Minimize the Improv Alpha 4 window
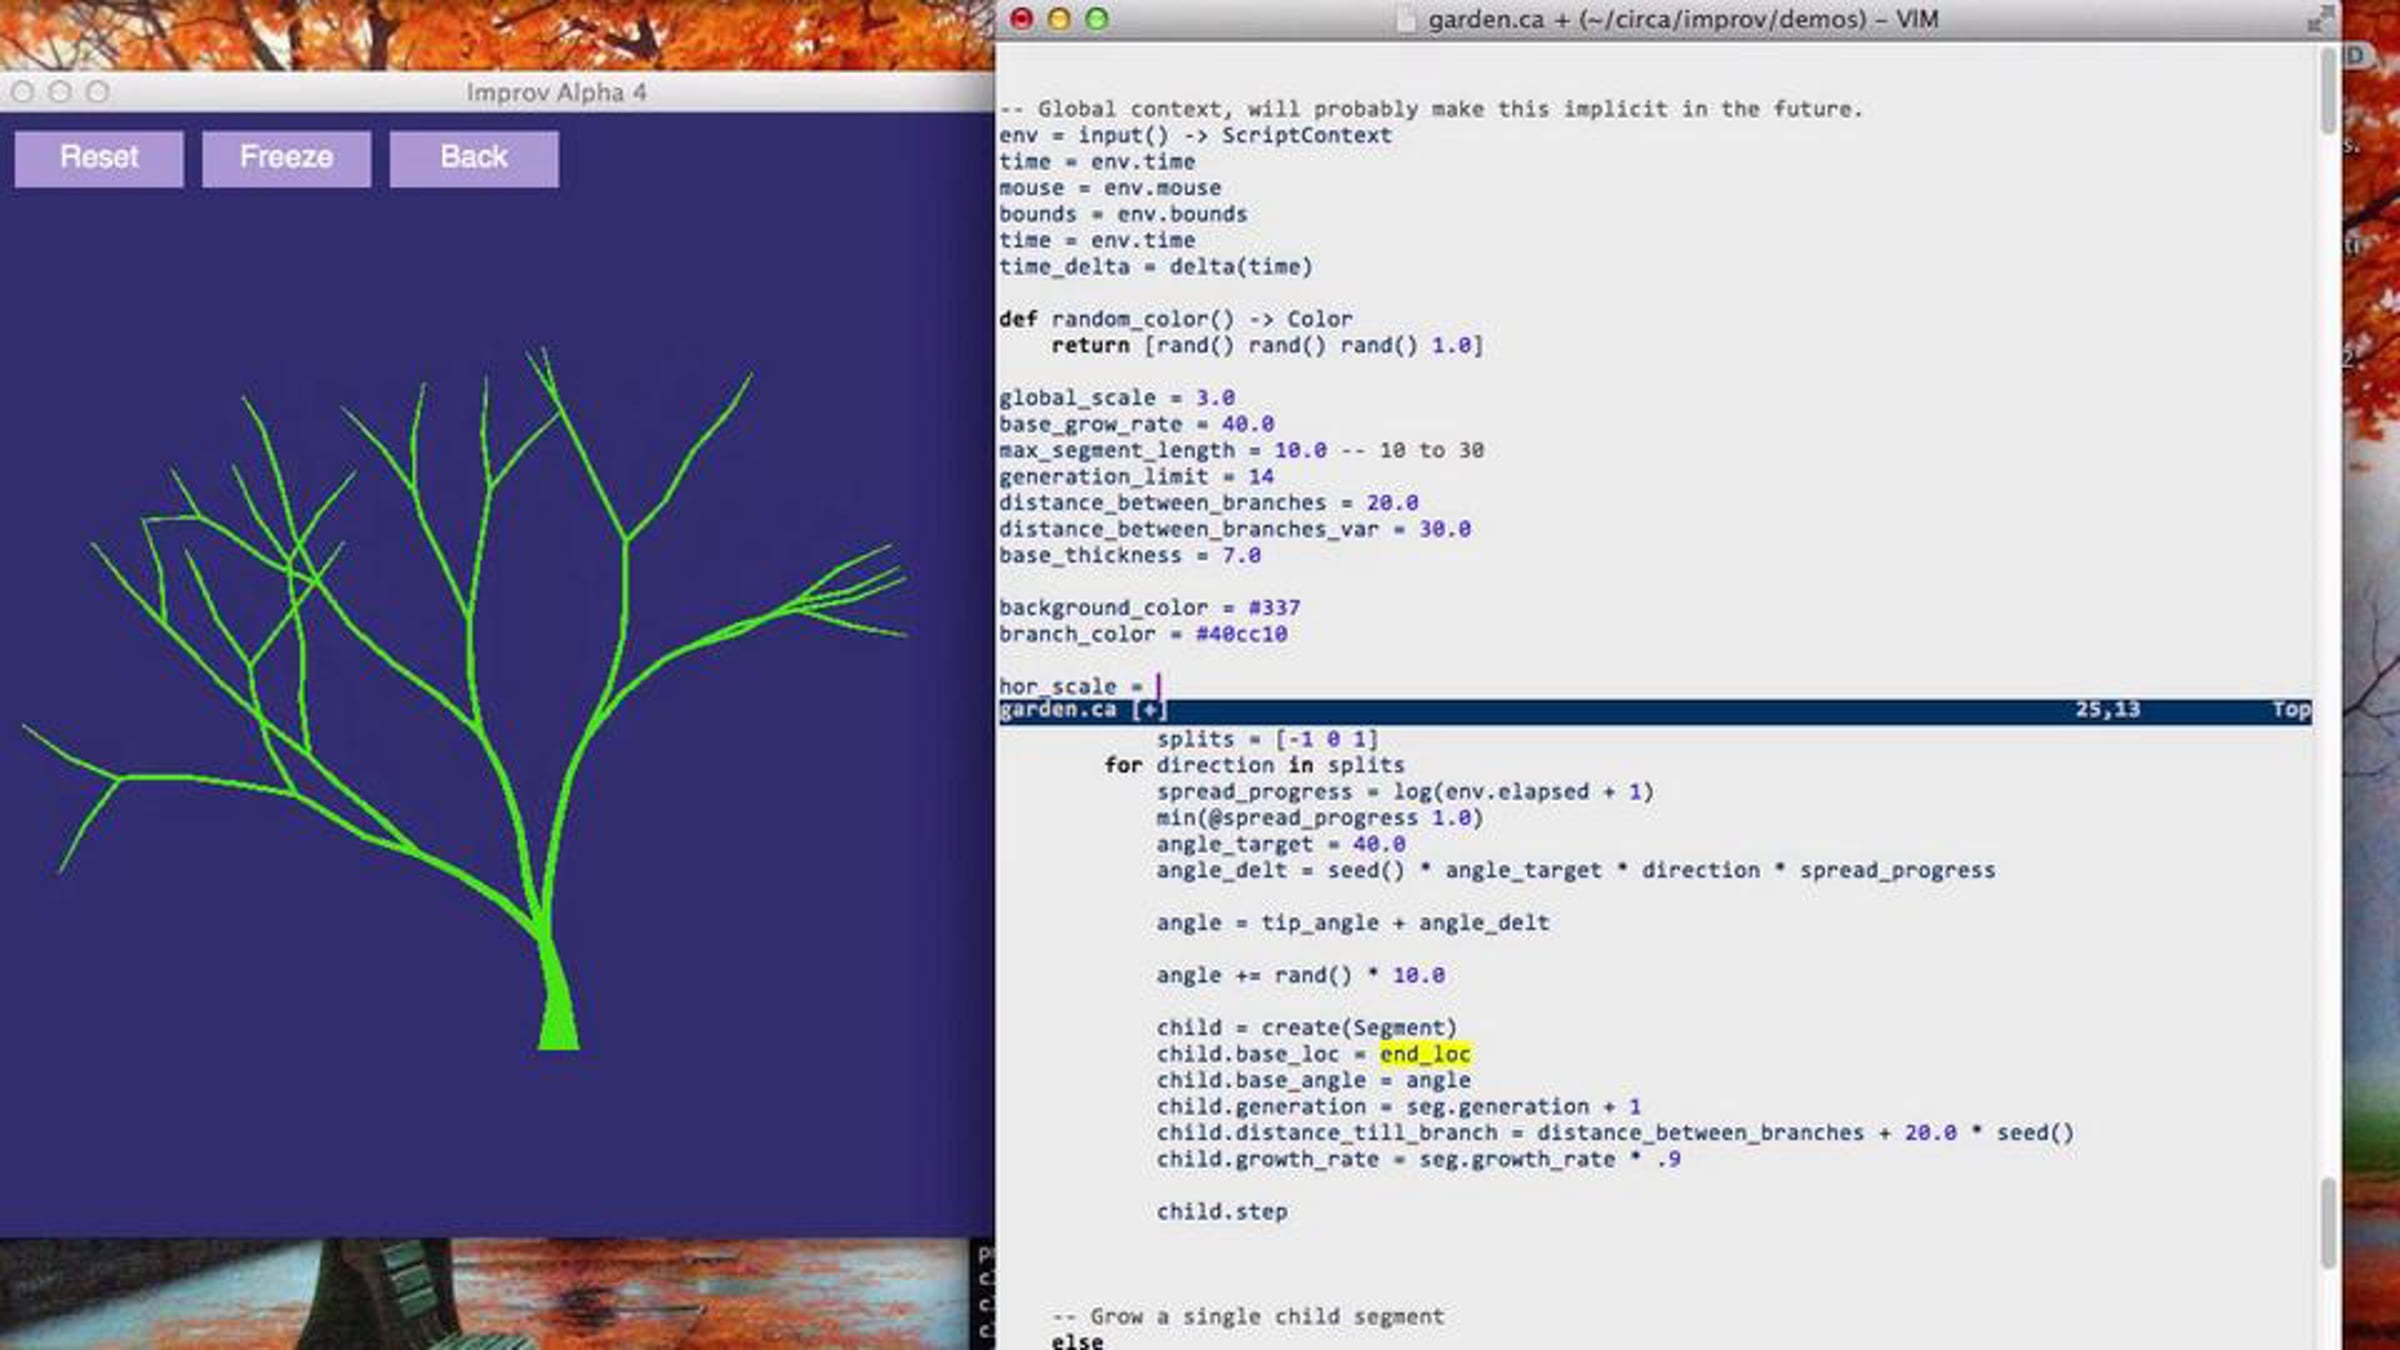The width and height of the screenshot is (2400, 1350). click(60, 92)
